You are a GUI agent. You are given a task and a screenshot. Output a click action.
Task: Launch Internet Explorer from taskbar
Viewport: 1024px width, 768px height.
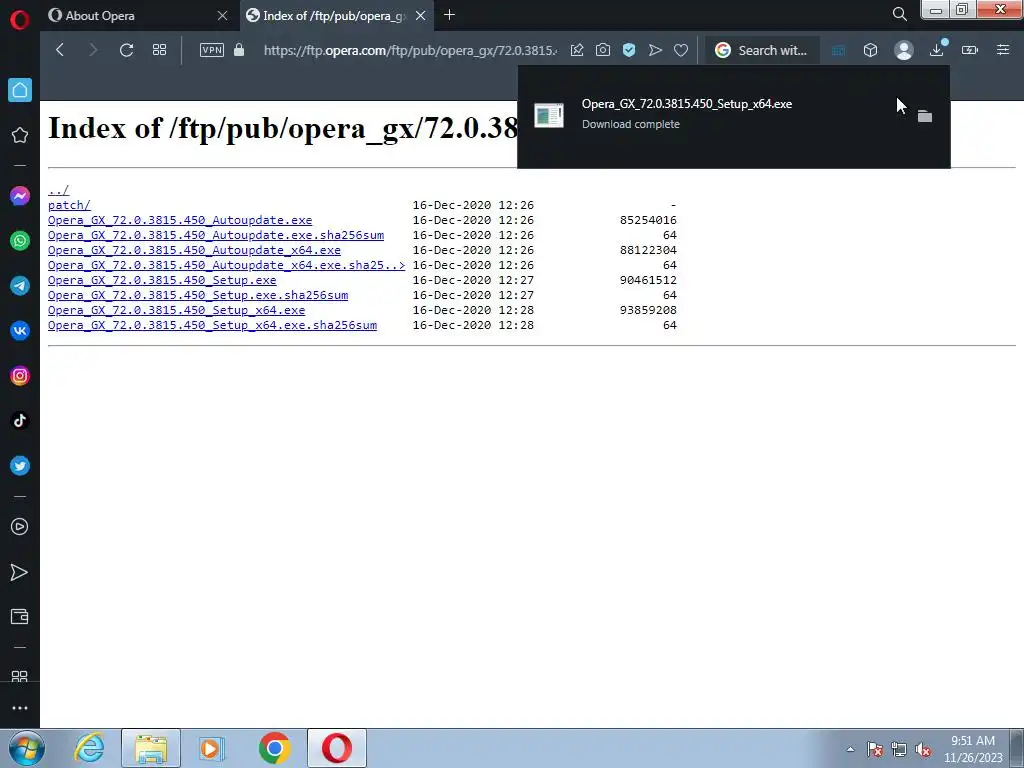[x=89, y=748]
